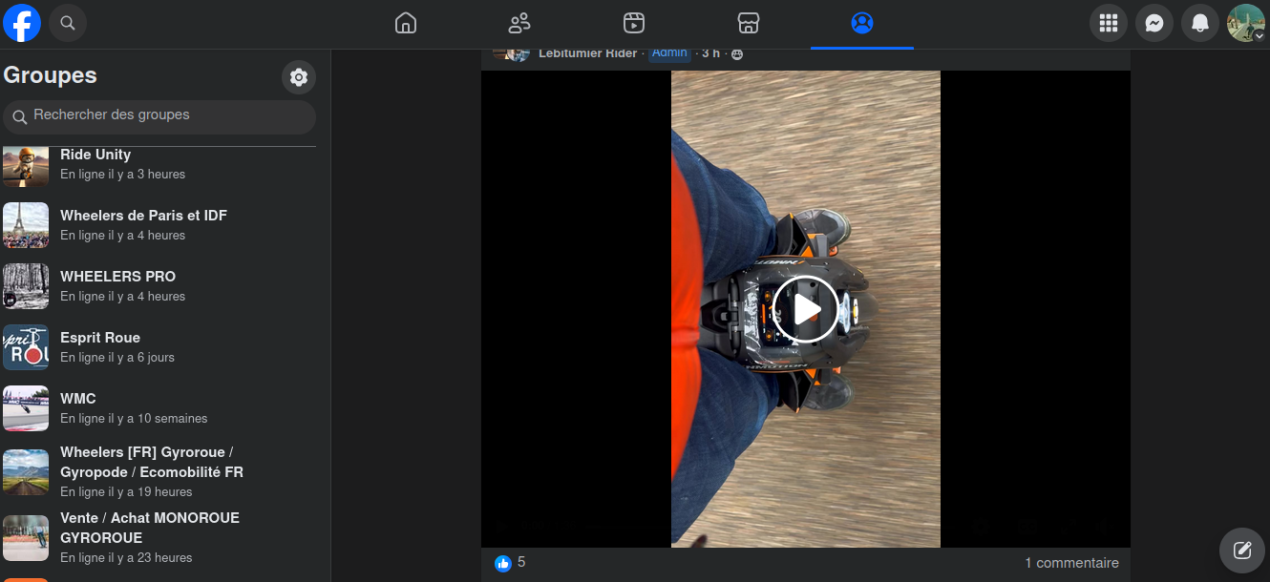This screenshot has width=1270, height=582.
Task: Open the Friends tab
Action: (x=519, y=23)
